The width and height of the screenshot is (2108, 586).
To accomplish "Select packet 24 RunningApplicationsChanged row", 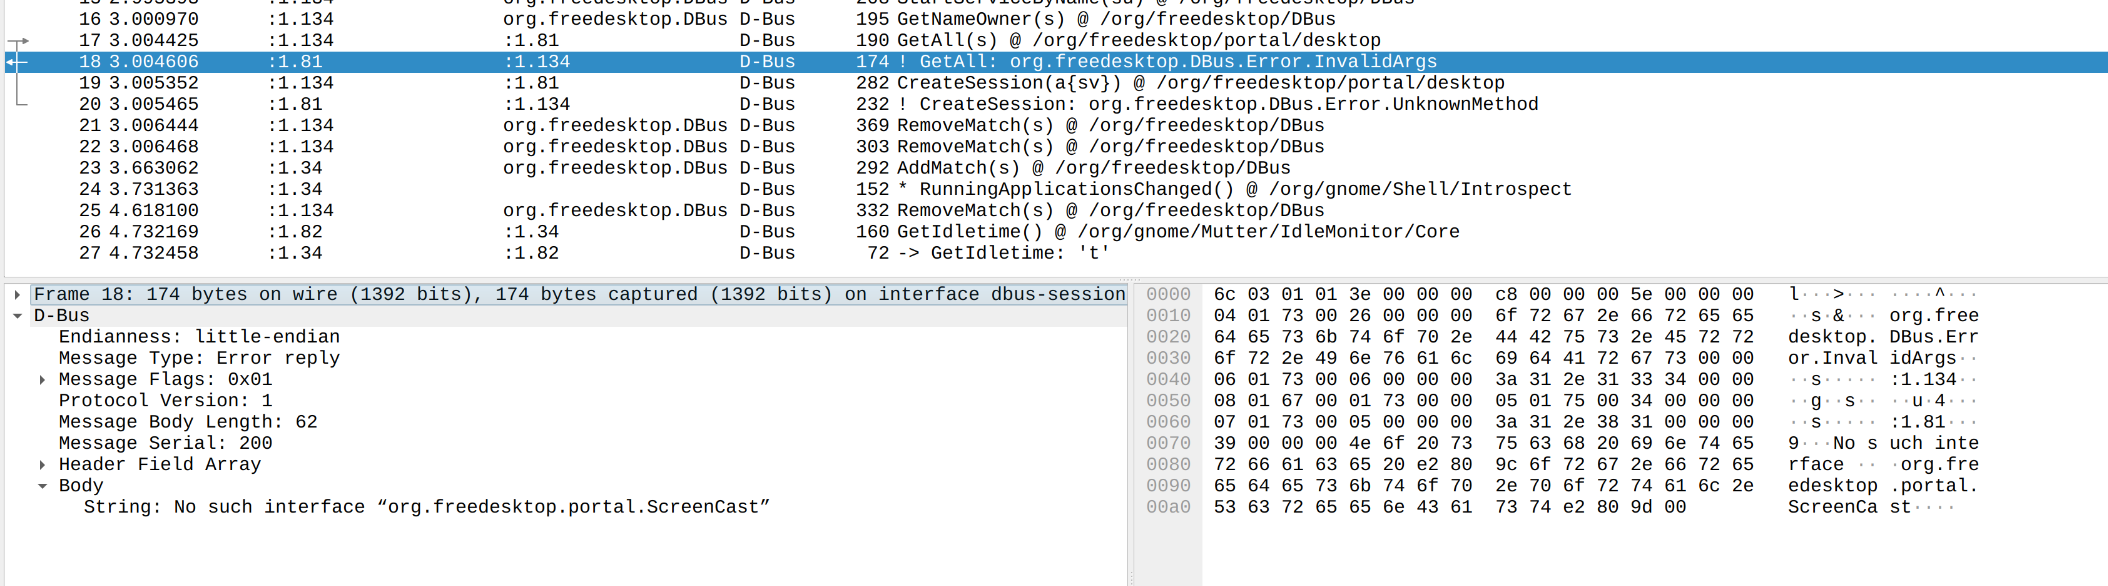I will coord(1056,189).
